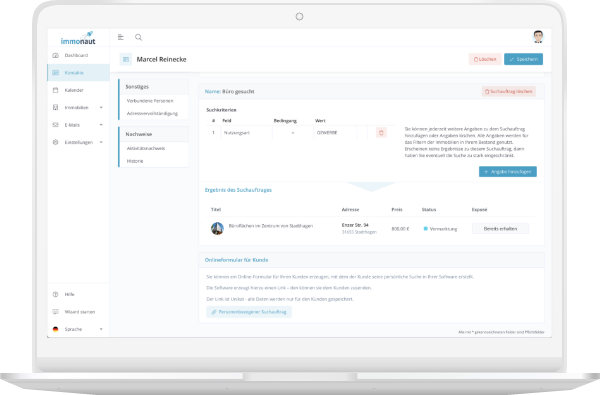Screen dimensions: 600x395
Task: Click Angabe hinzufügen button
Action: [x=508, y=172]
